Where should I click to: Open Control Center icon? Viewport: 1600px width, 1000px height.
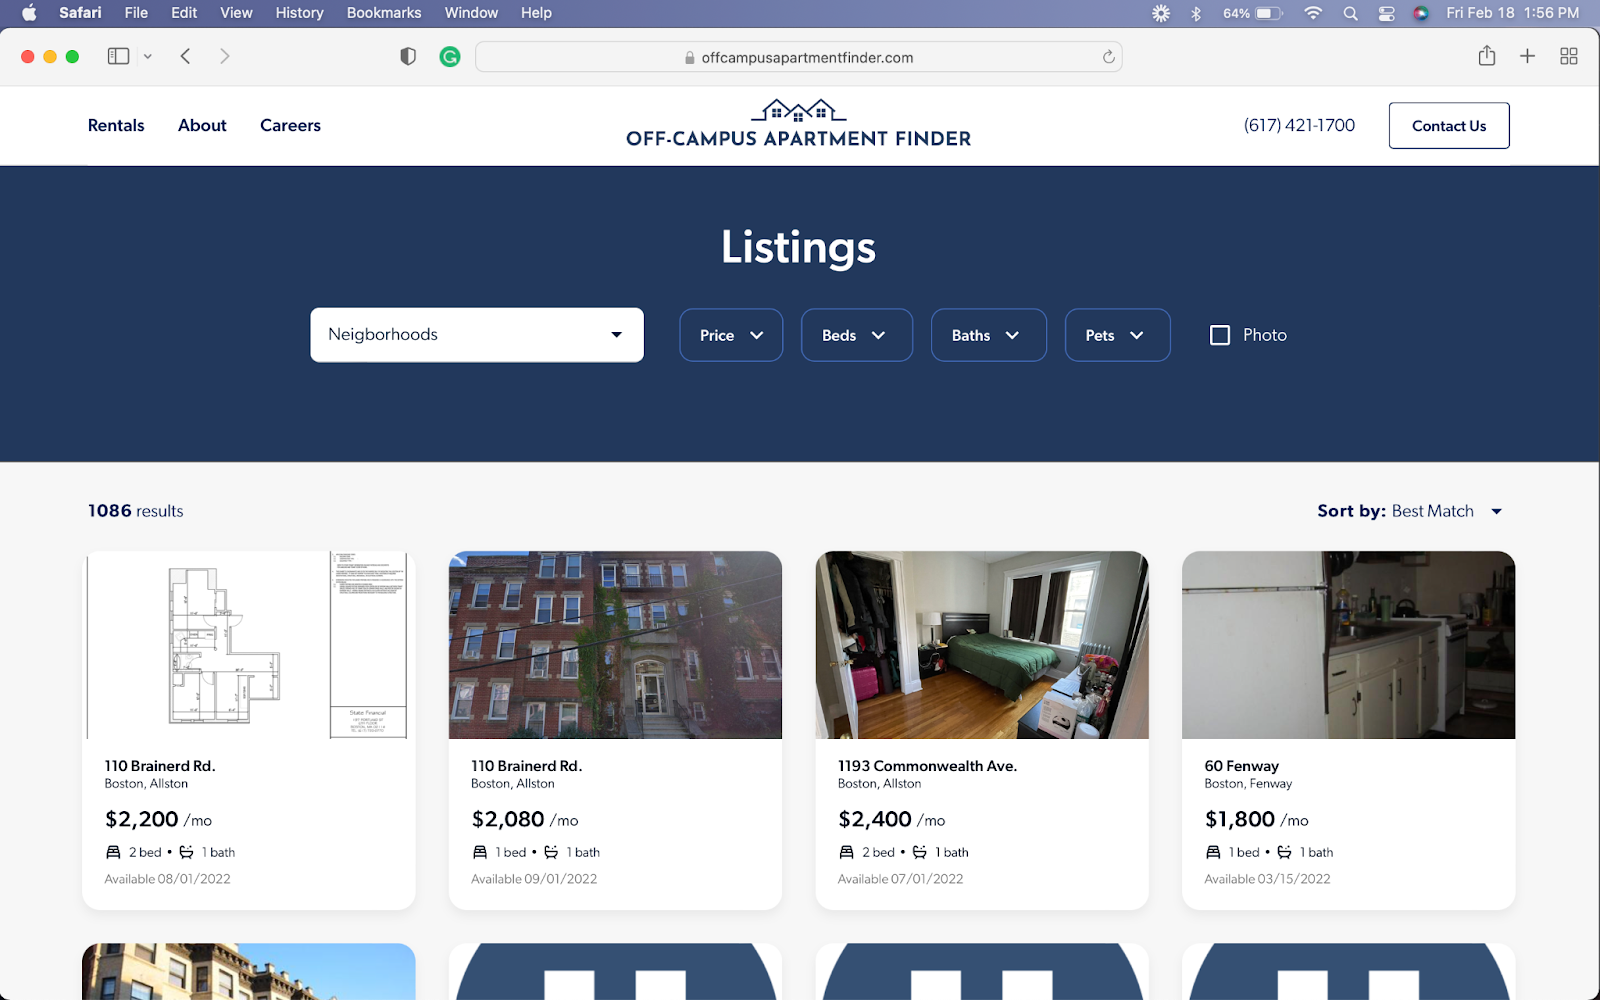[1386, 13]
